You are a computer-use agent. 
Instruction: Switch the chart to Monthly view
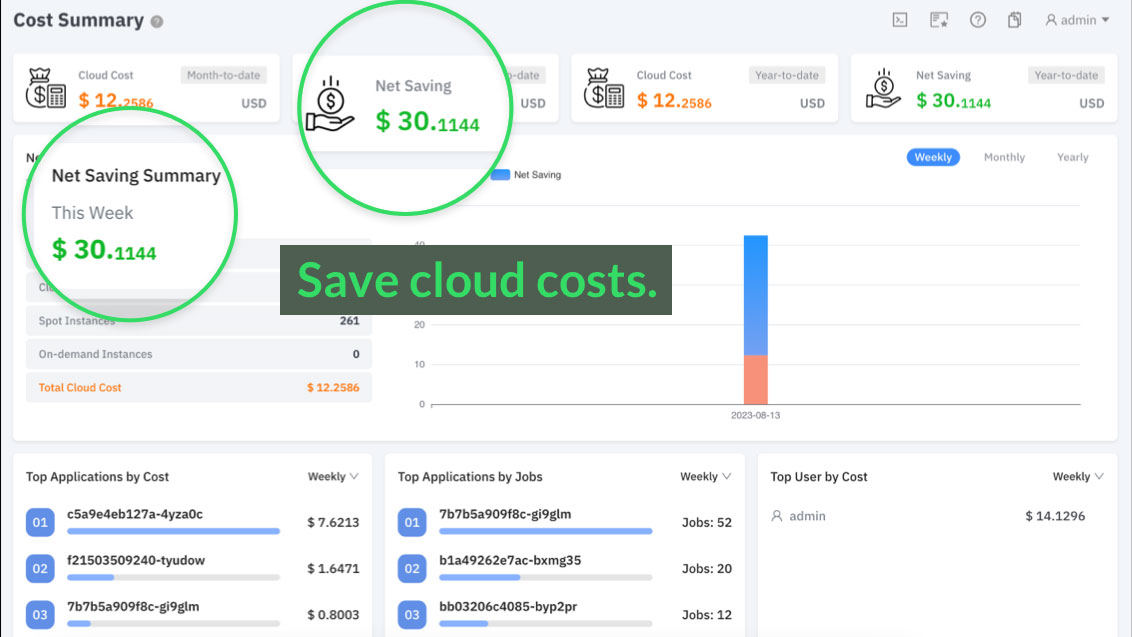(1004, 157)
